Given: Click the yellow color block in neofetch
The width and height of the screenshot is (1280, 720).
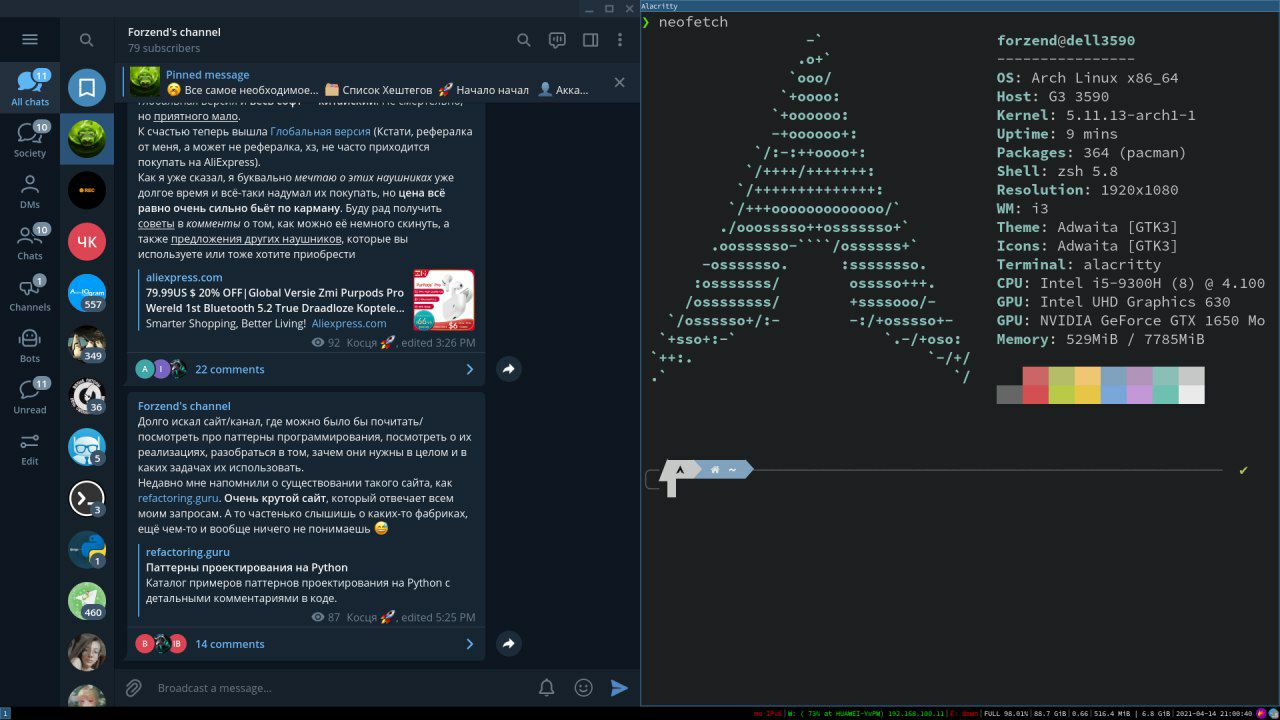Looking at the screenshot, I should 1088,385.
